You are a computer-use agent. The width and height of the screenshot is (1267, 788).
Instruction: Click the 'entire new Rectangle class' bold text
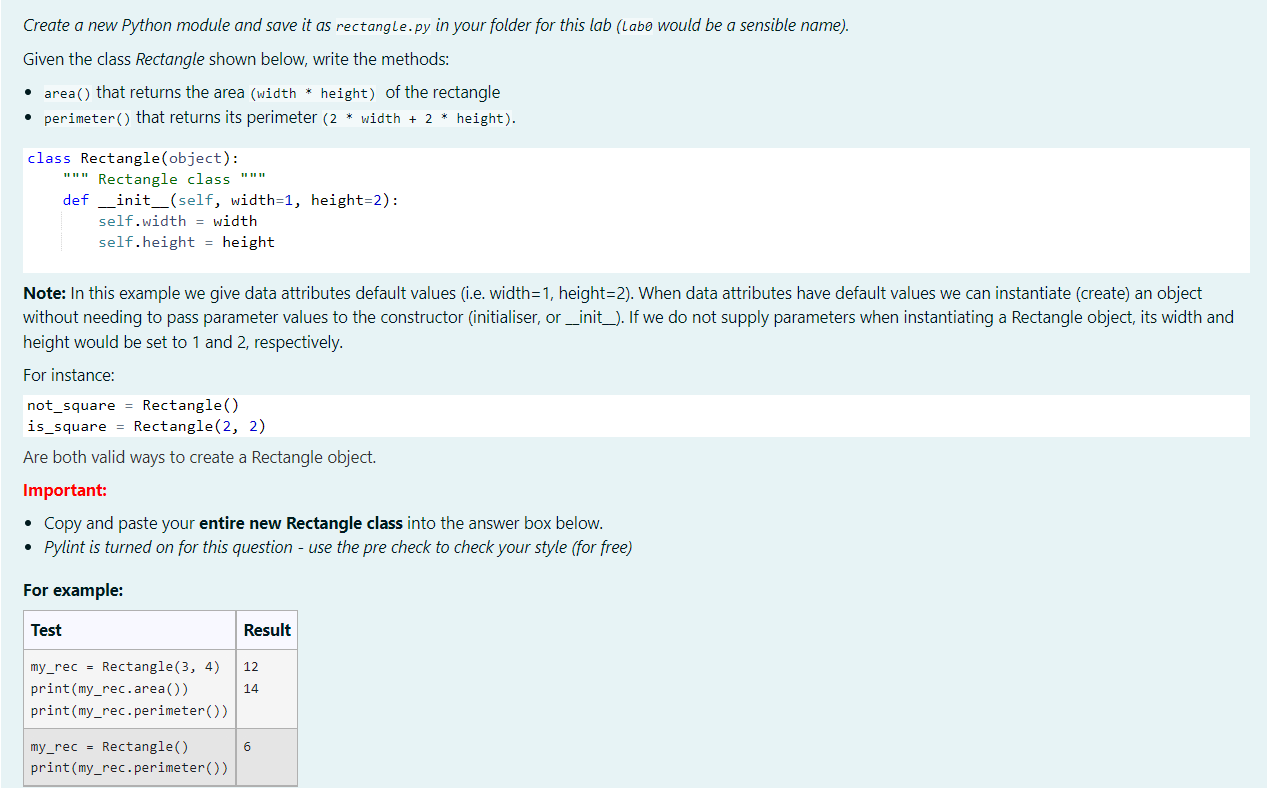301,523
